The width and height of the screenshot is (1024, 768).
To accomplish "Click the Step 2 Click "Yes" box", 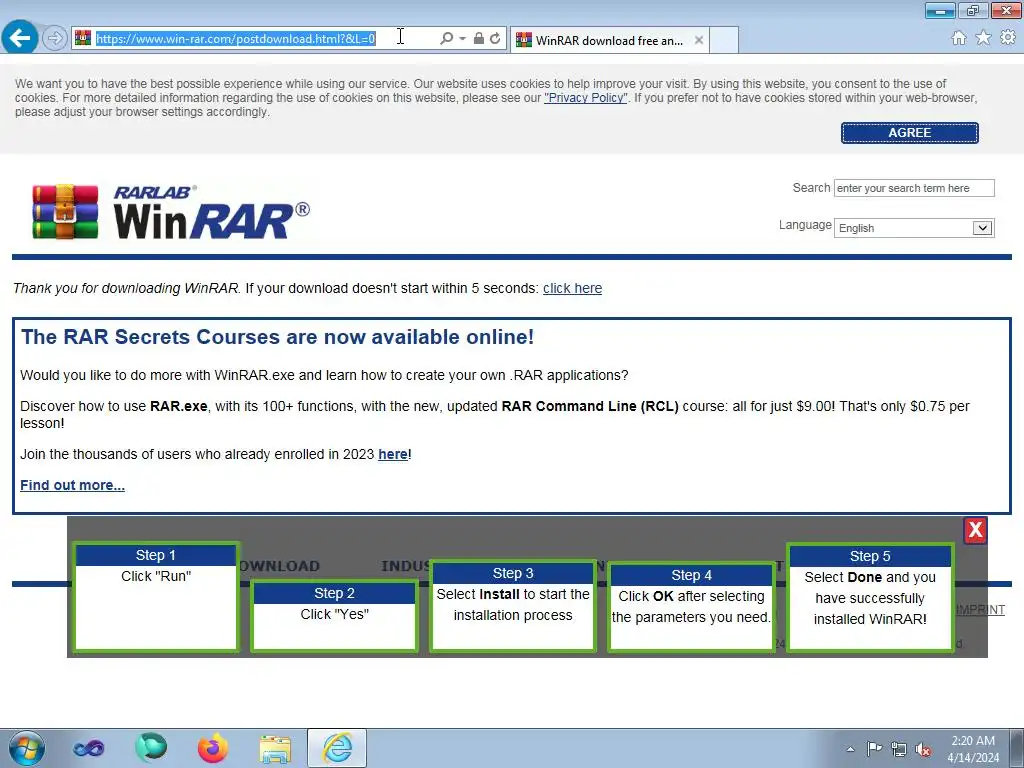I will point(334,615).
